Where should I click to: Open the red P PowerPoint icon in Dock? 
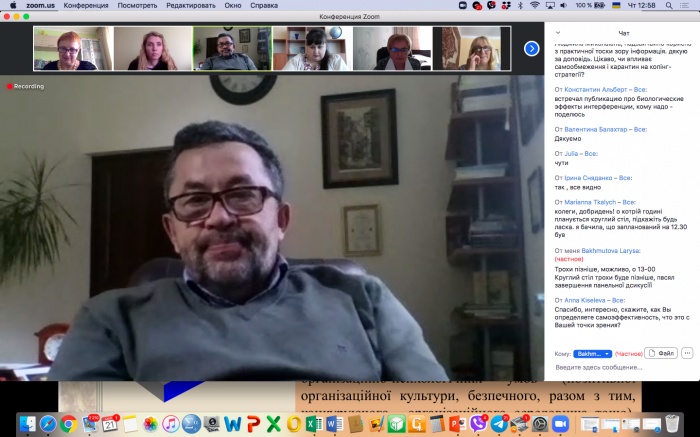(253, 424)
